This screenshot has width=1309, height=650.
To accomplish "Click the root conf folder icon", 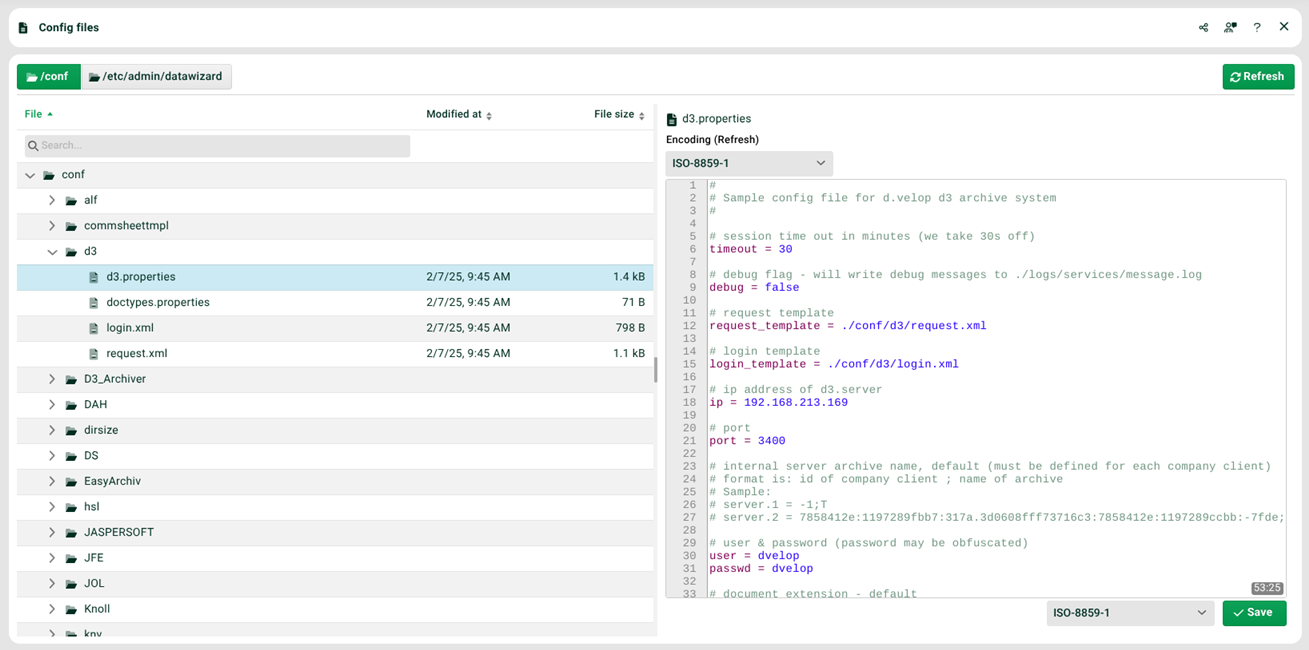I will click(x=48, y=175).
